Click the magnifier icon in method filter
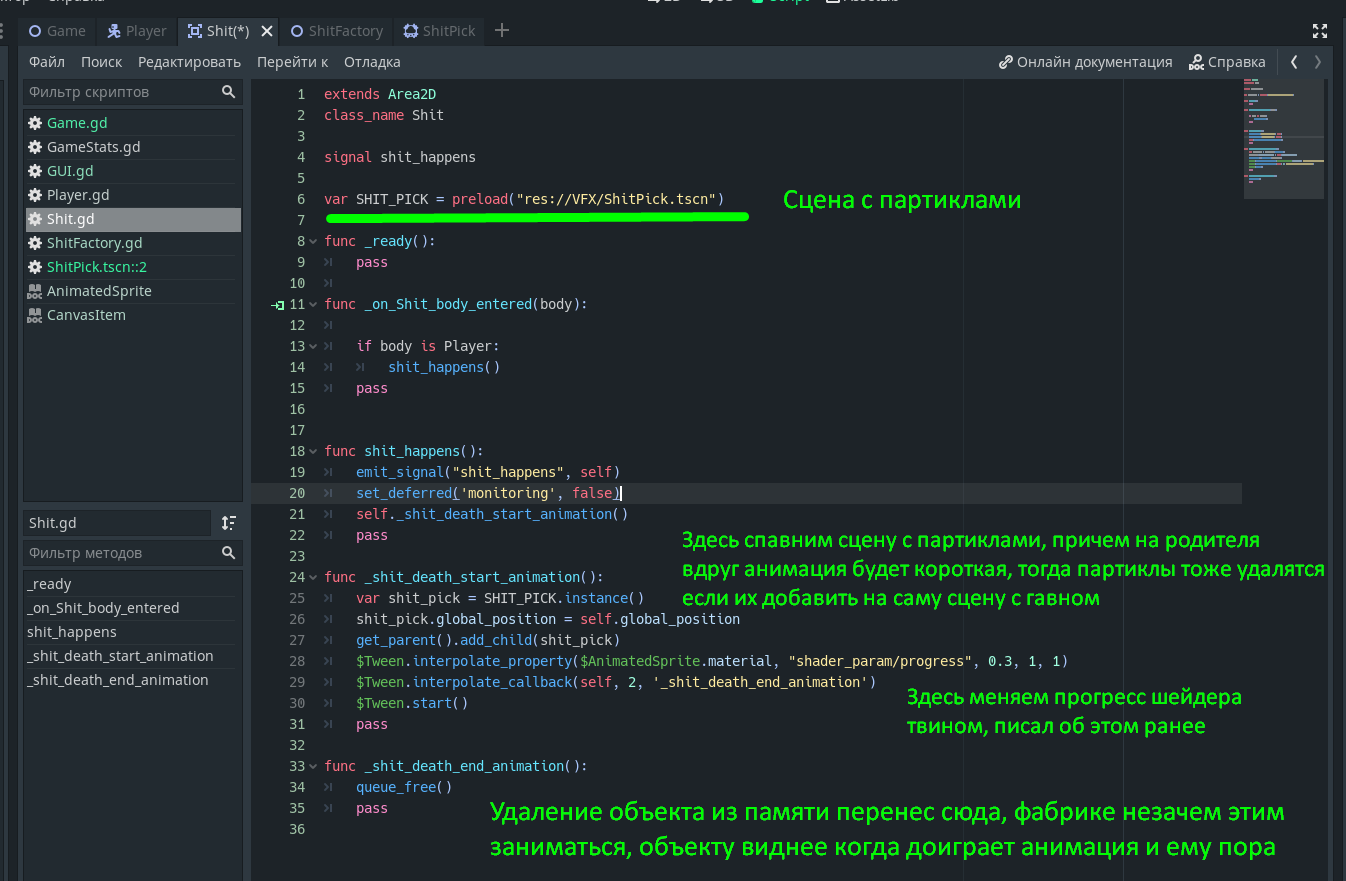This screenshot has height=881, width=1346. (229, 553)
